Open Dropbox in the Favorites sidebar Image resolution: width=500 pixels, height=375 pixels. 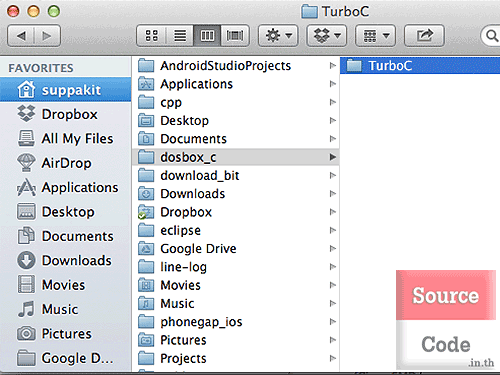click(66, 114)
